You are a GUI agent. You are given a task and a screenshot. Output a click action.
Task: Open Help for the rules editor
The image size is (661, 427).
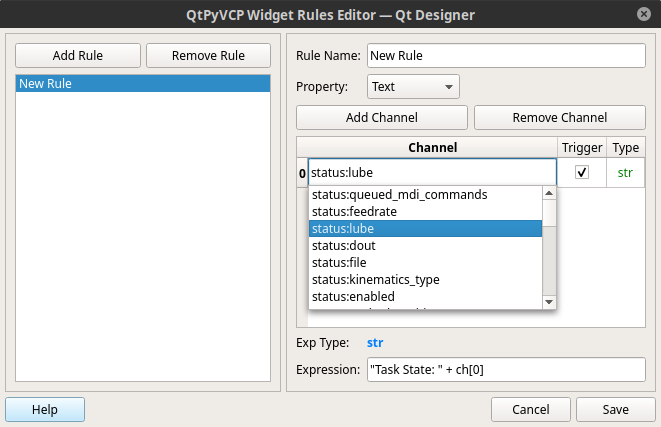pyautogui.click(x=45, y=409)
